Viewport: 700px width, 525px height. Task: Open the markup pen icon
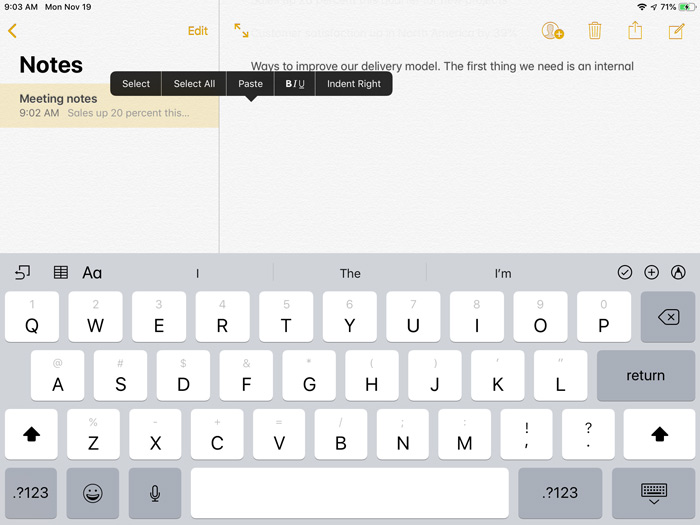pos(679,272)
